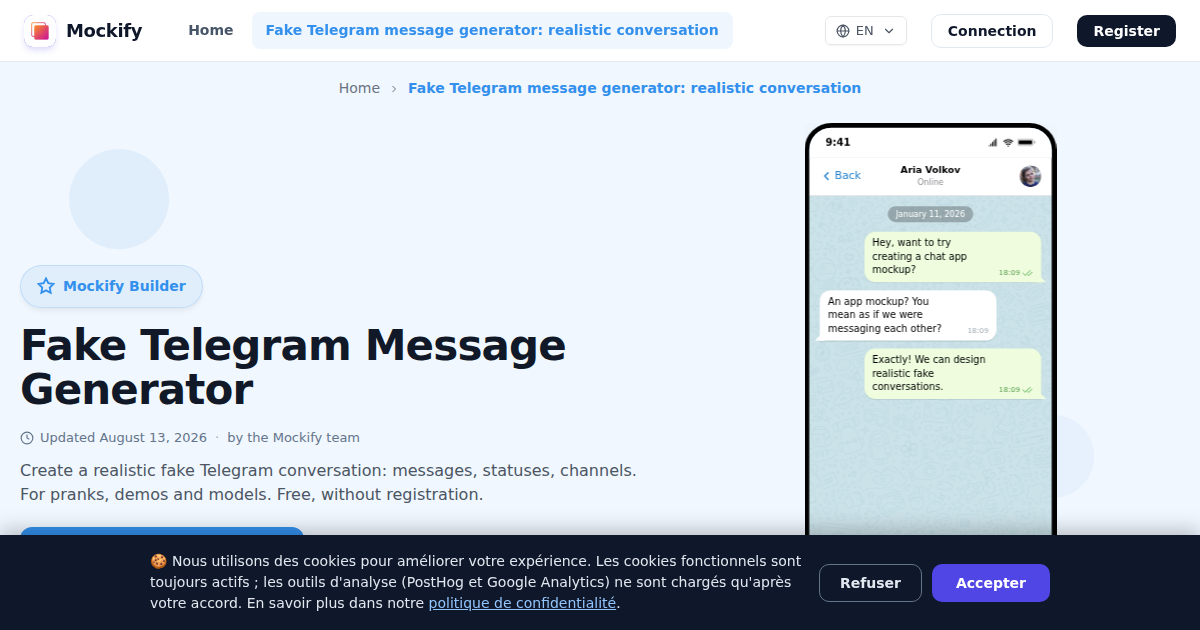The image size is (1200, 630).
Task: Click the Register button
Action: [1126, 31]
